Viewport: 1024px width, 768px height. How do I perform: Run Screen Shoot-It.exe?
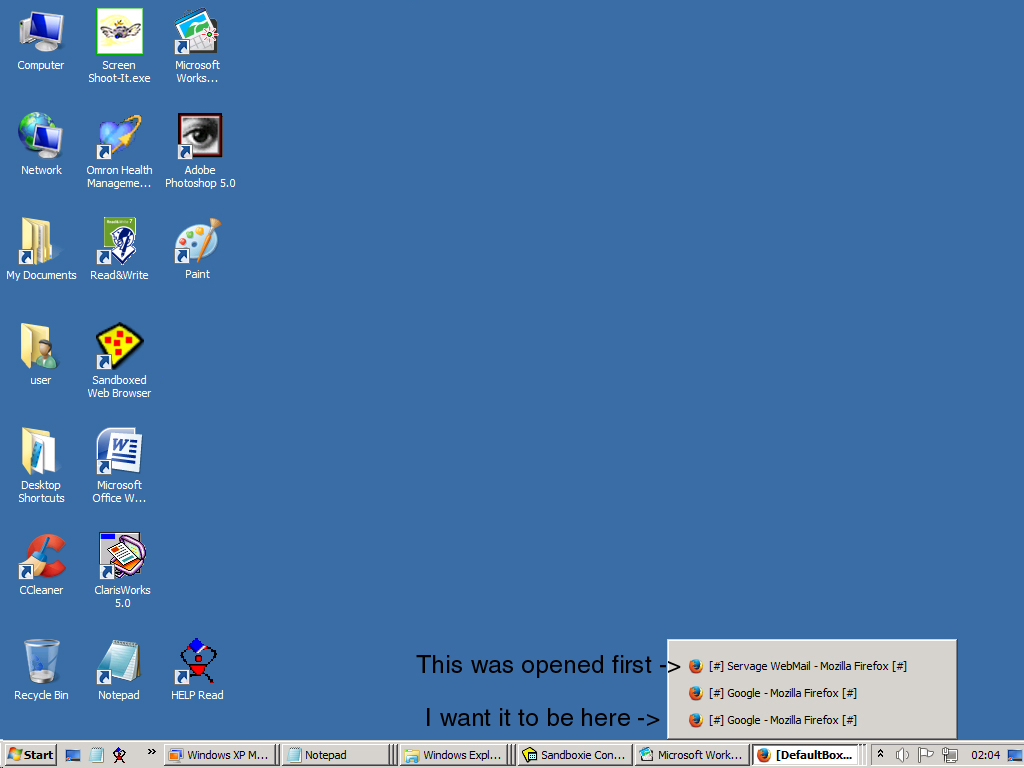[119, 30]
